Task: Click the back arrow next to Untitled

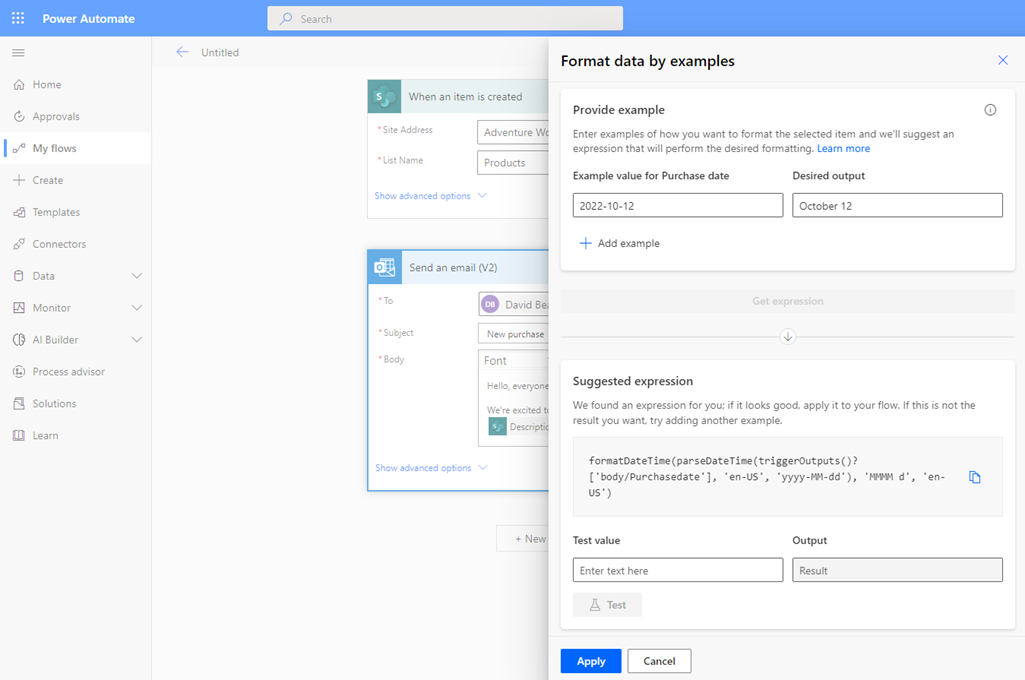Action: click(x=182, y=52)
